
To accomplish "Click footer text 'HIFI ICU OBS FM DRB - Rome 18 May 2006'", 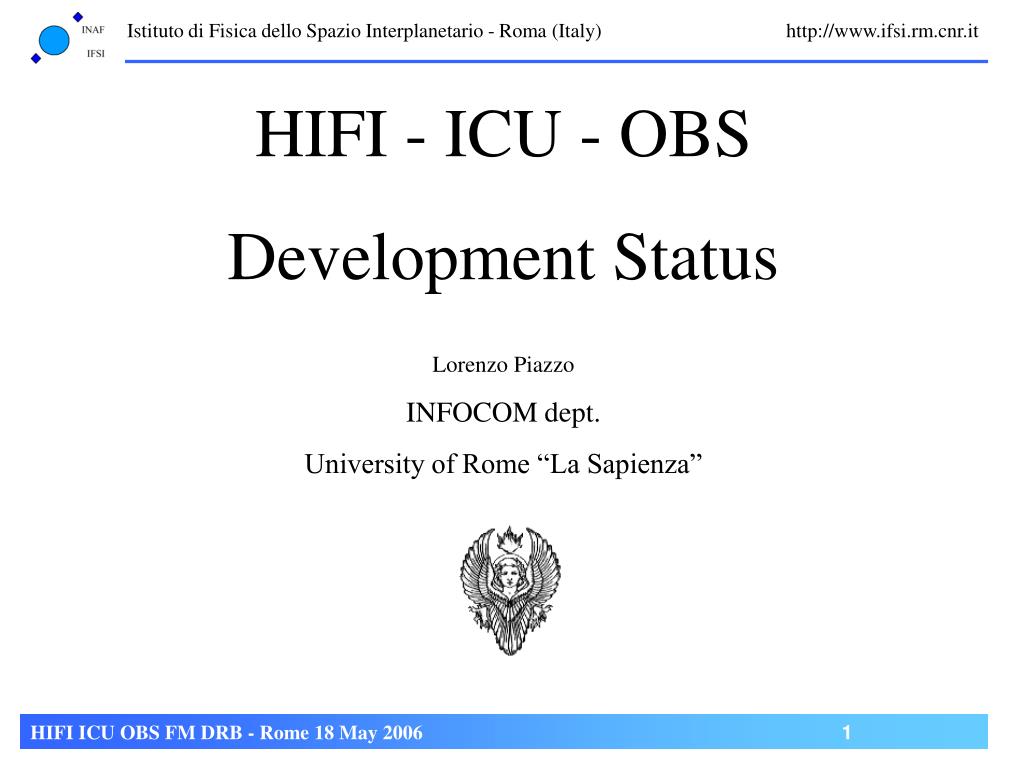I will 227,733.
